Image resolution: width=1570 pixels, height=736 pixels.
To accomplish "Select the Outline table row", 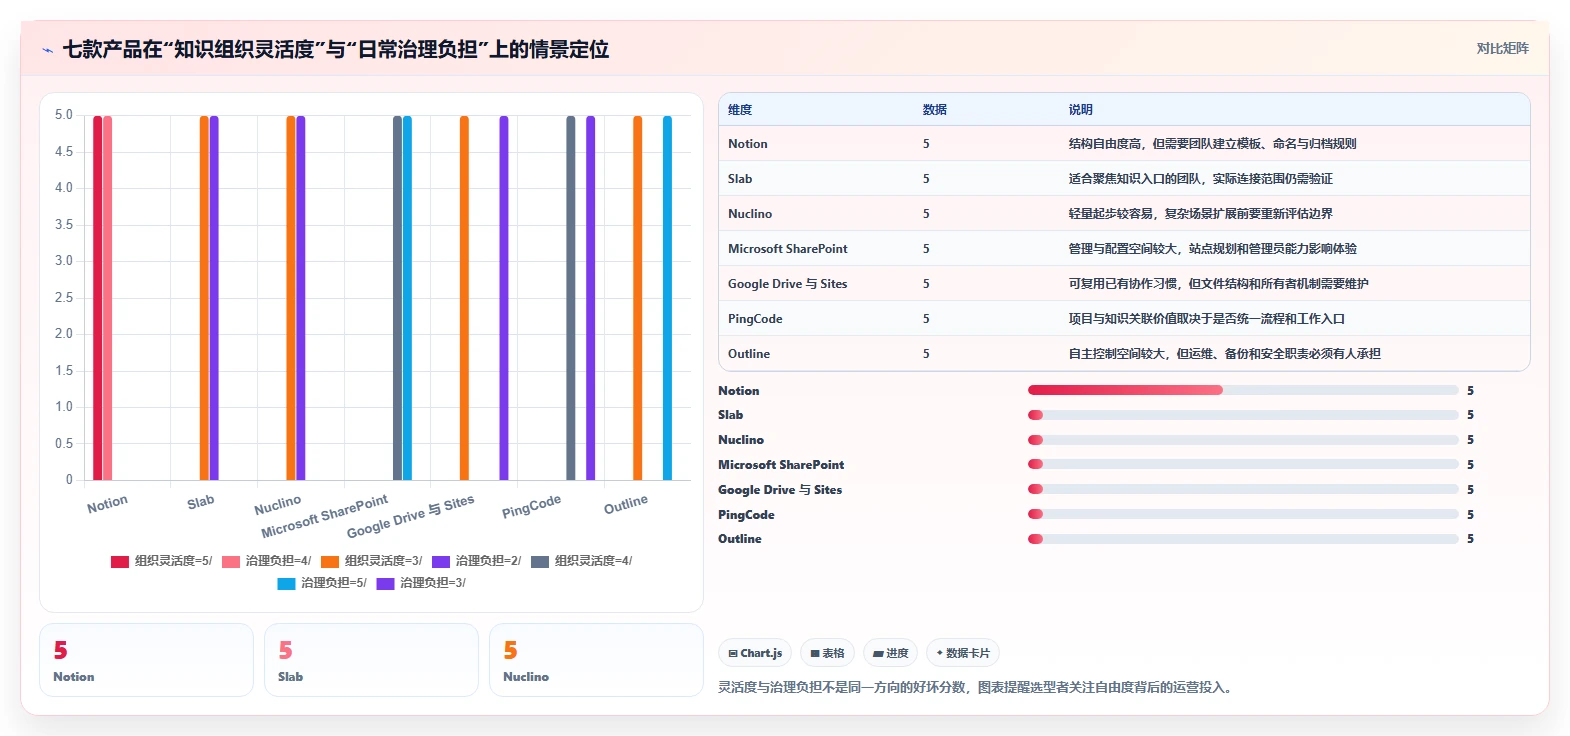I will (x=1124, y=354).
